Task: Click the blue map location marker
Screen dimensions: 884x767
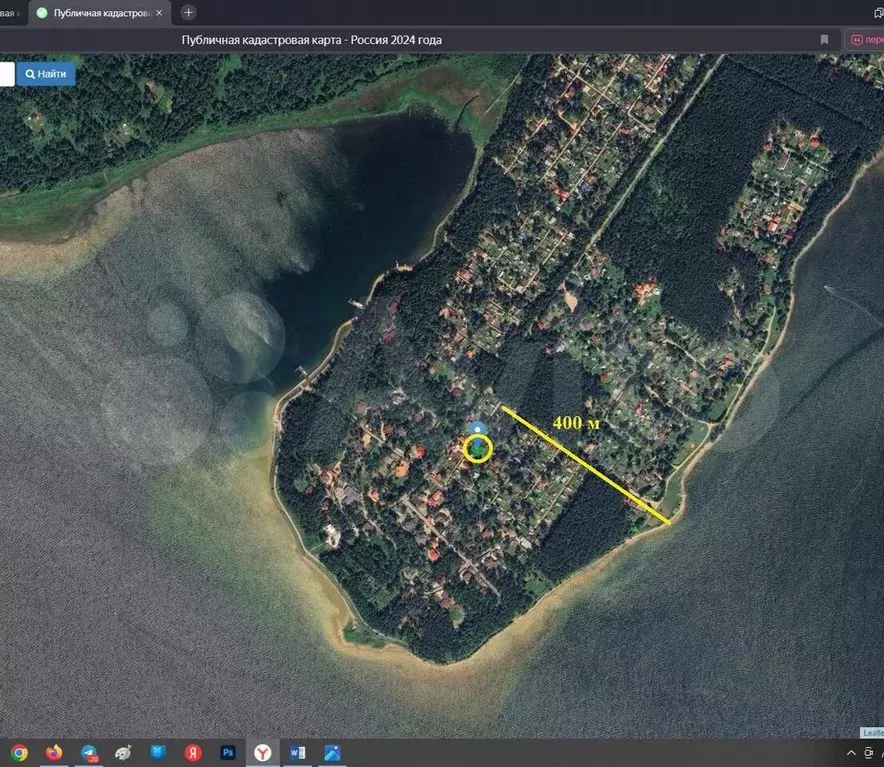Action: click(x=479, y=428)
